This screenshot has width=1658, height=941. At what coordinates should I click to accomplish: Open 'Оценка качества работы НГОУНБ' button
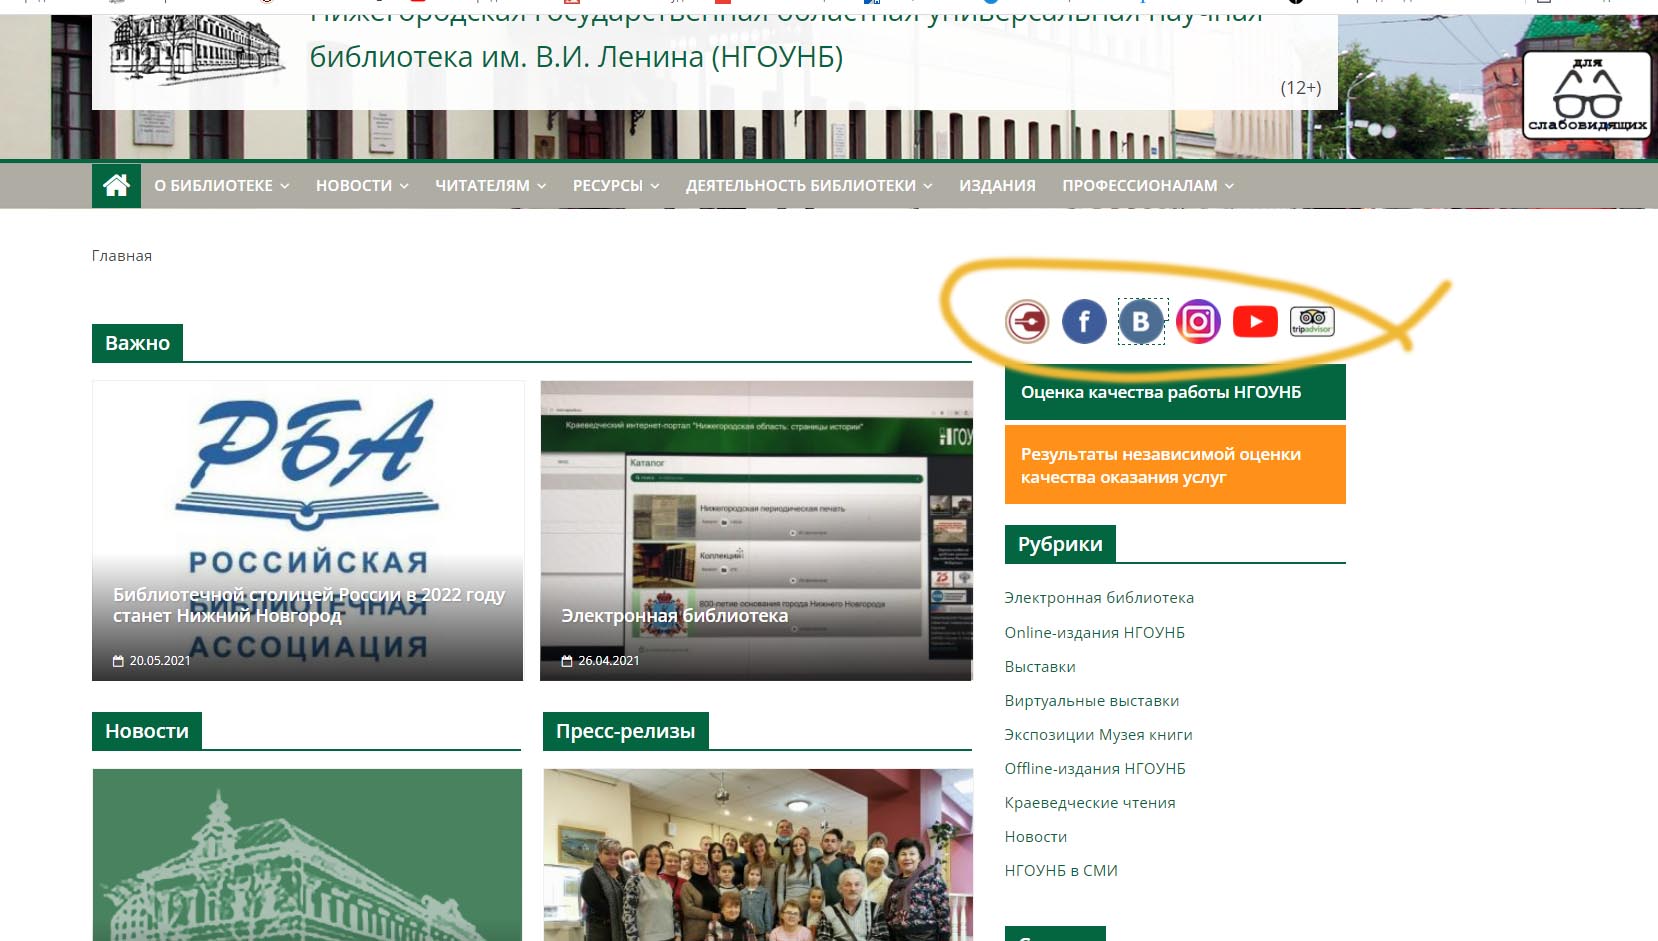point(1175,392)
